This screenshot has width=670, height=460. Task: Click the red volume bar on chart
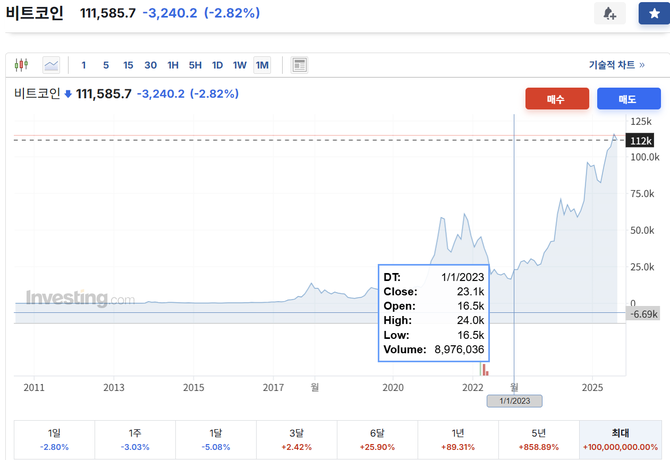[x=484, y=369]
